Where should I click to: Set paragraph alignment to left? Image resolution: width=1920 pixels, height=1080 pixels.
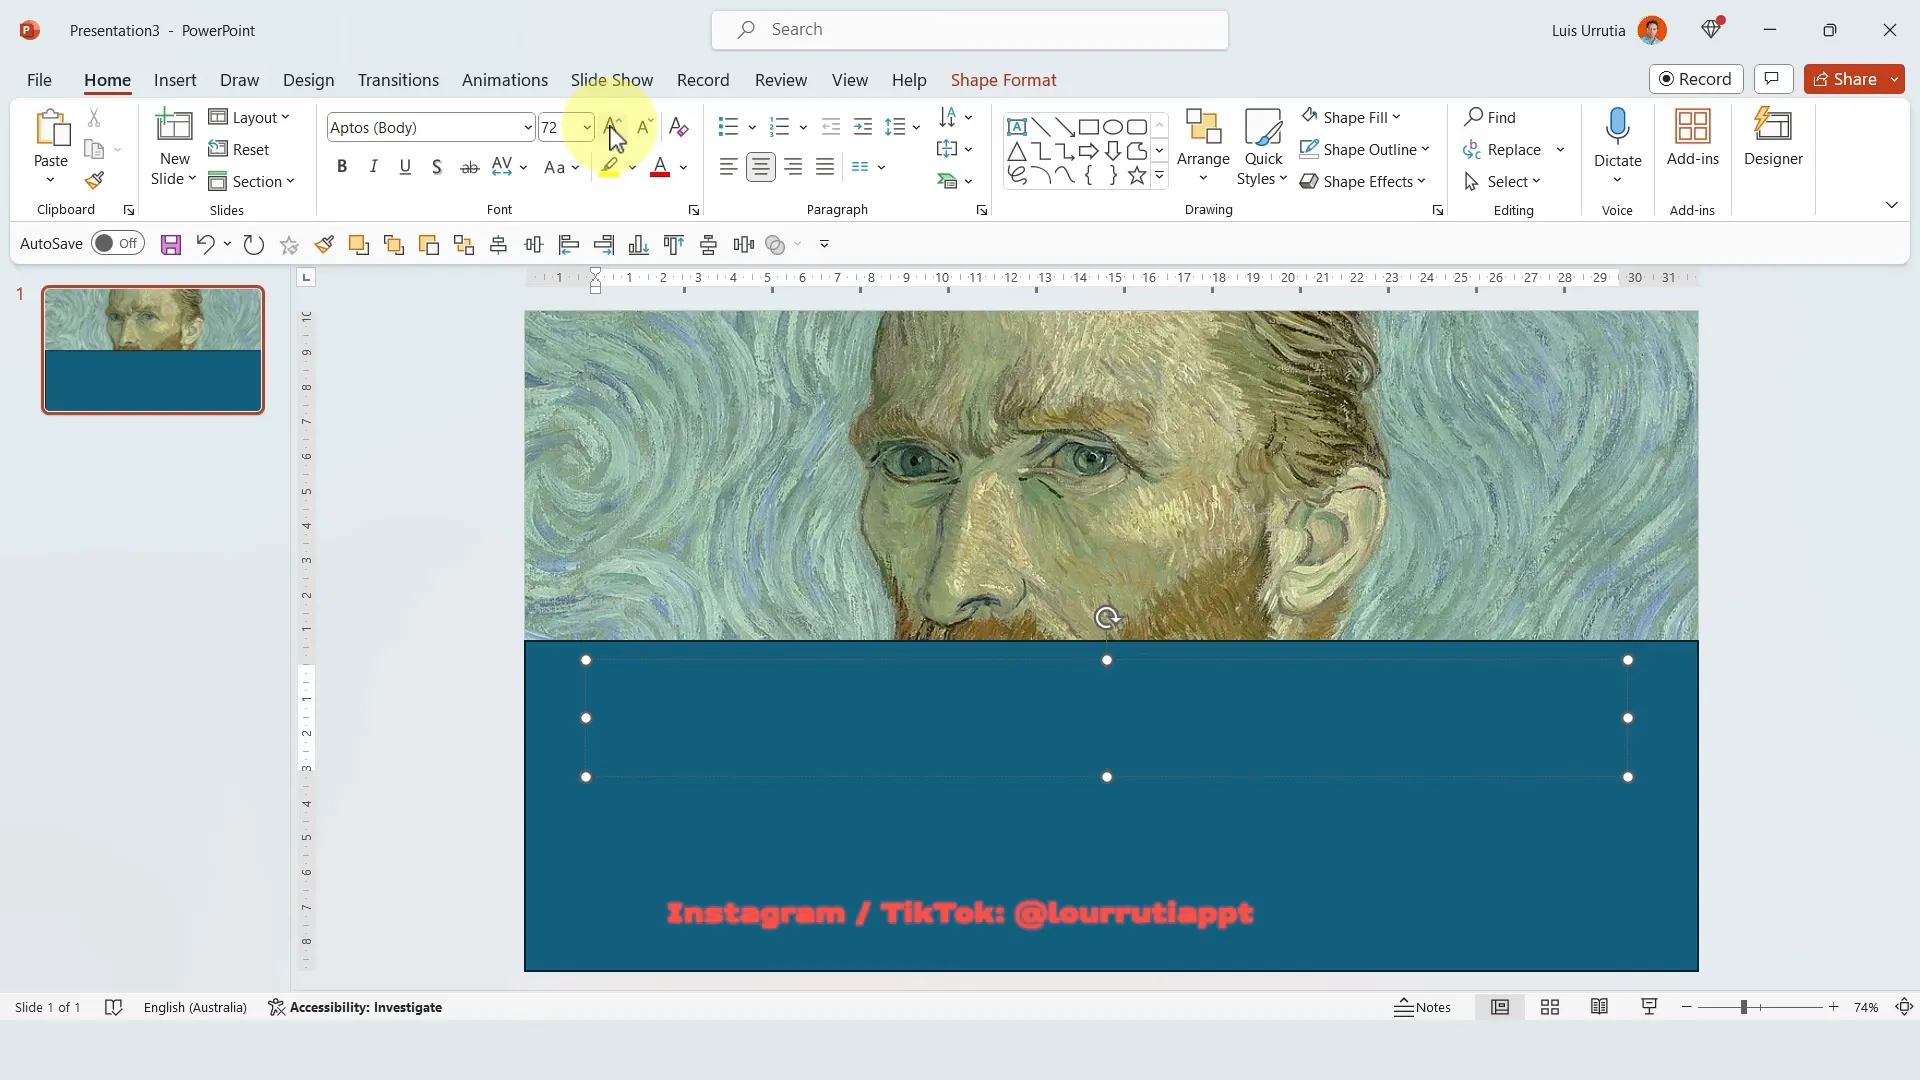pos(728,167)
